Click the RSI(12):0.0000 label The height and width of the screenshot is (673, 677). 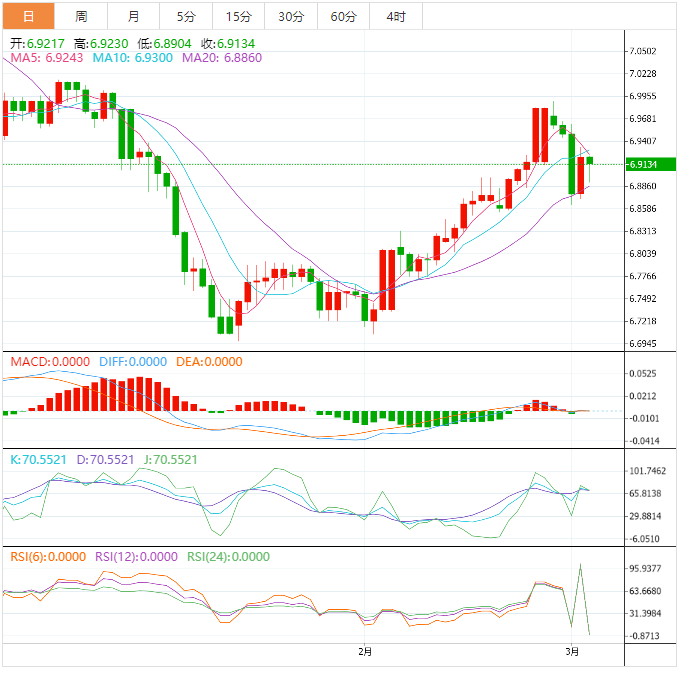pos(136,557)
